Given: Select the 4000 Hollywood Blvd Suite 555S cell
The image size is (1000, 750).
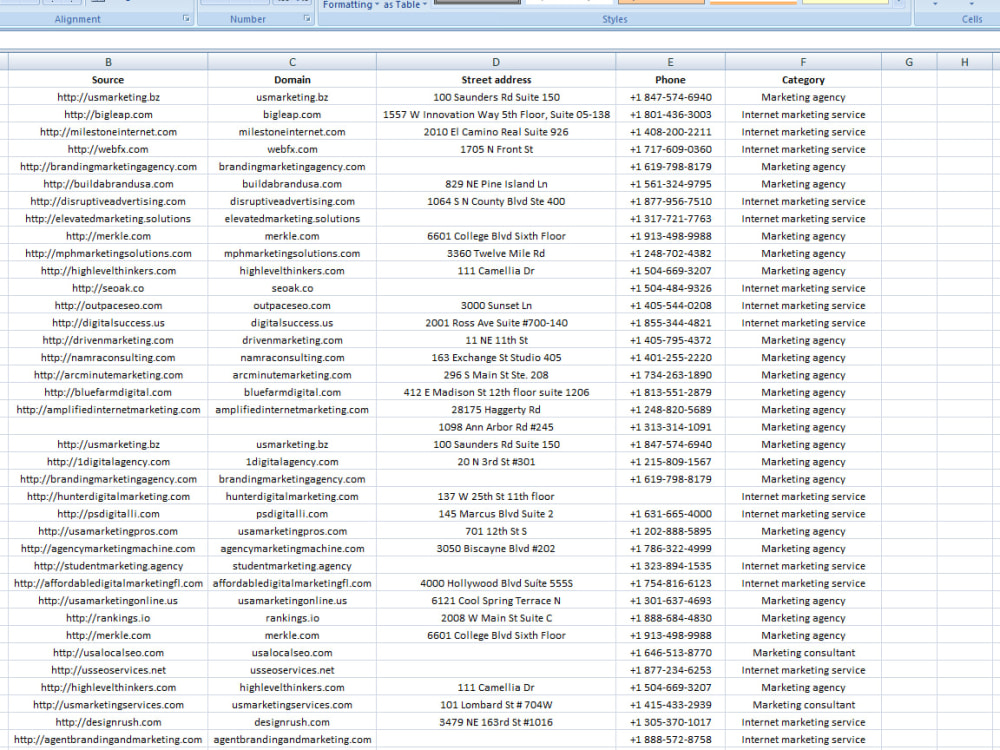Looking at the screenshot, I should click(496, 584).
